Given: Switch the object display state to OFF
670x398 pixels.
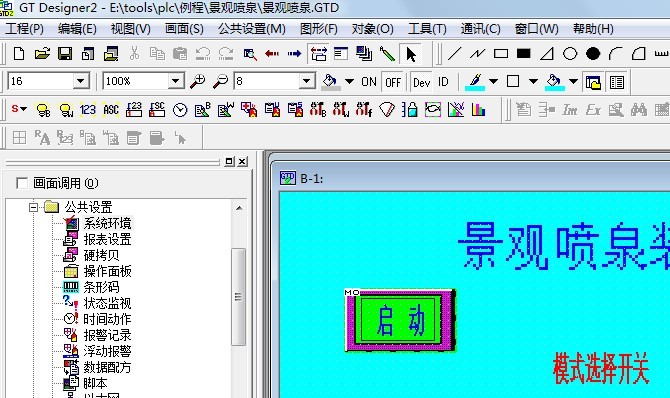Looking at the screenshot, I should pos(393,82).
